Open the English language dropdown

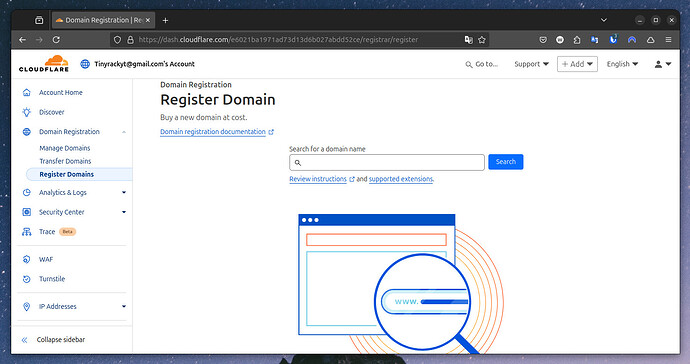point(622,64)
